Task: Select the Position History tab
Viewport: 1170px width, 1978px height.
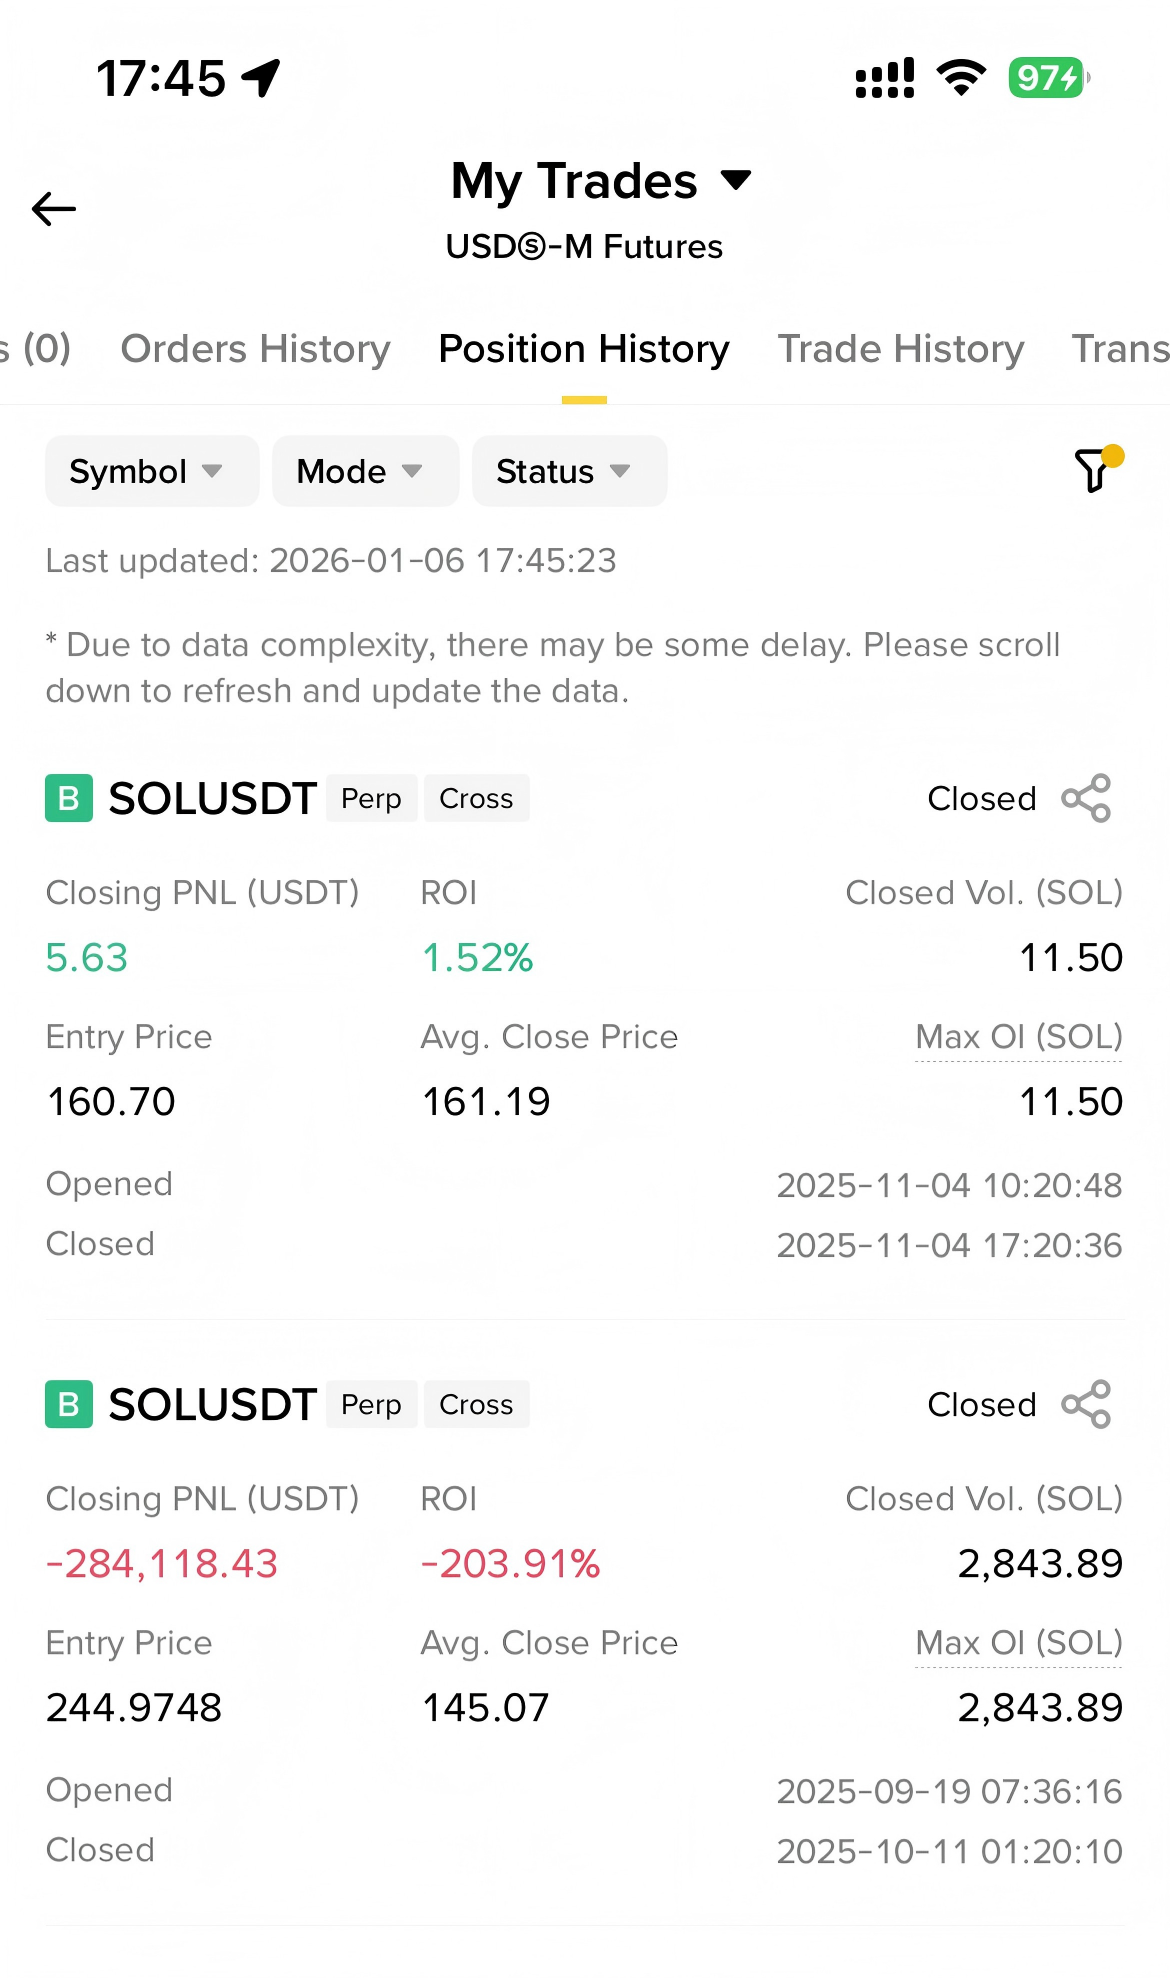Action: tap(584, 349)
